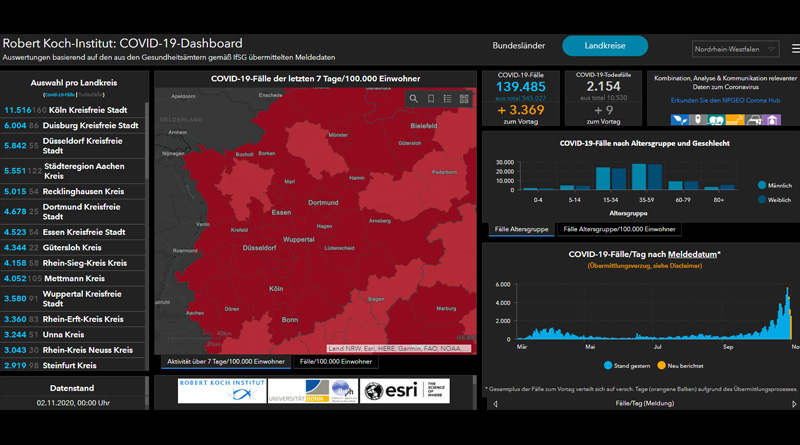This screenshot has width=800, height=445.
Task: Click the teal people hub icon
Action: (716, 120)
